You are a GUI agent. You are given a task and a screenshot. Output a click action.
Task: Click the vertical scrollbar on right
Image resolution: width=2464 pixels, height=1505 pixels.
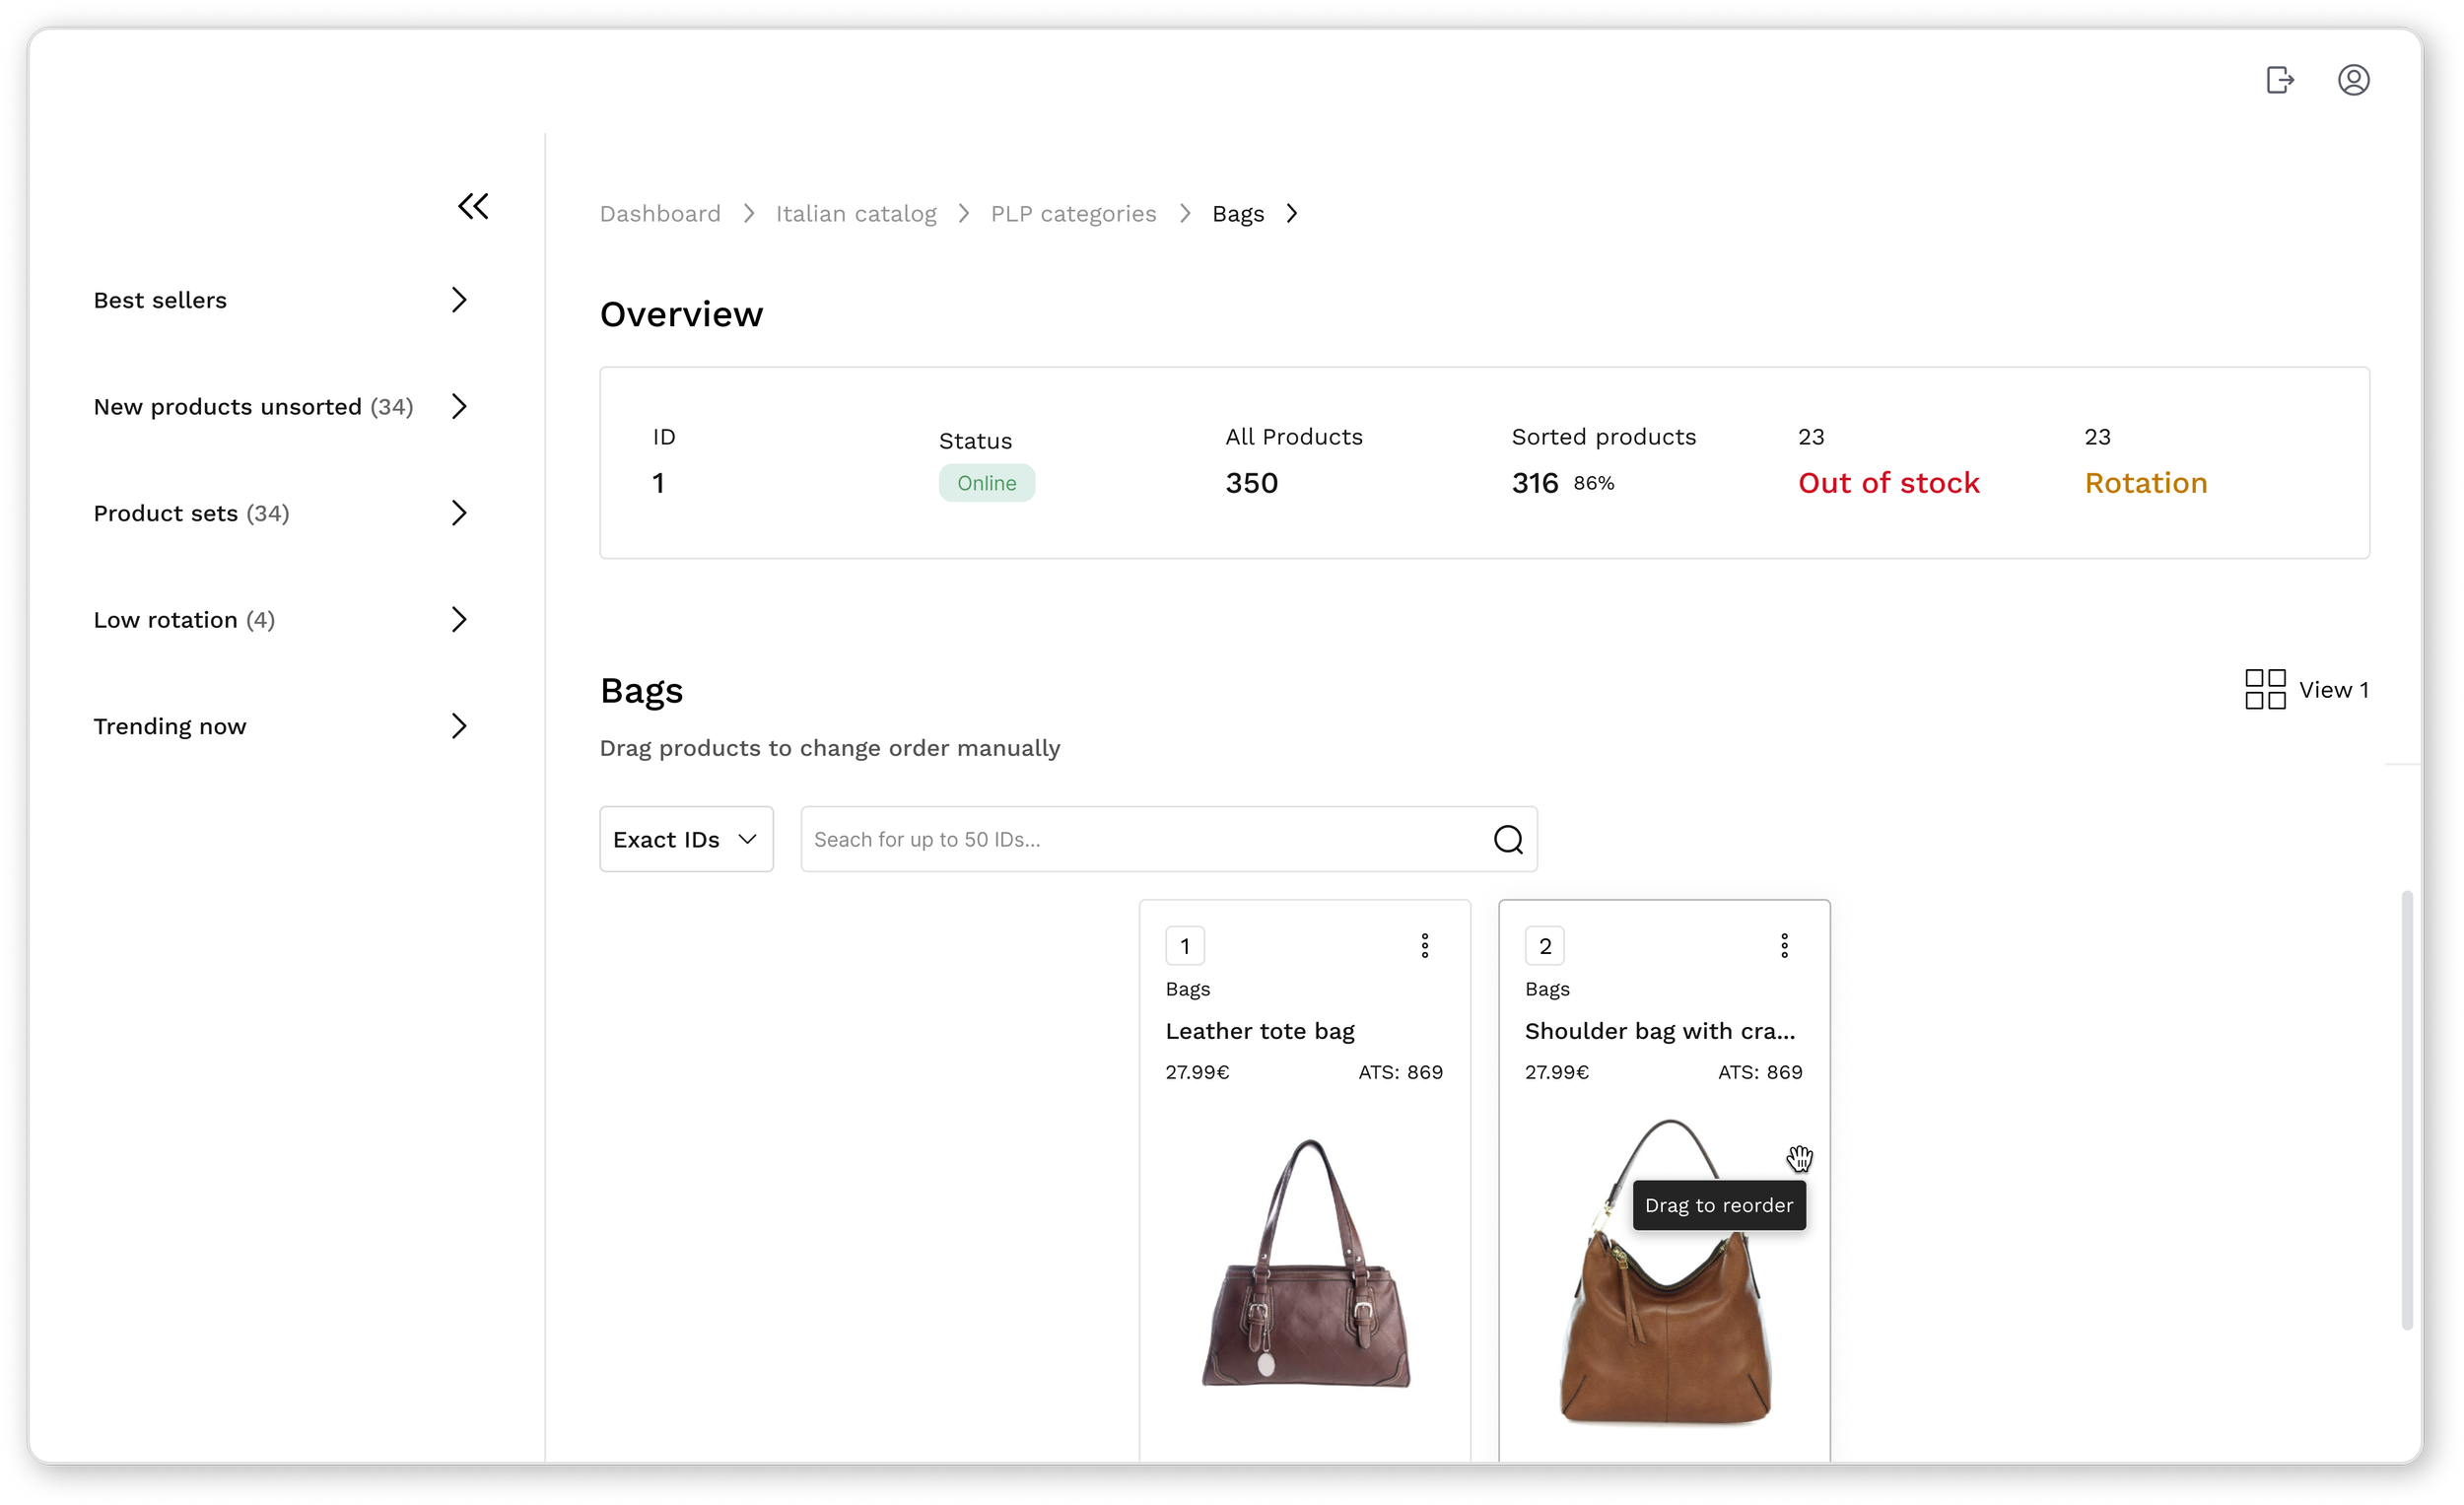[x=2407, y=1110]
